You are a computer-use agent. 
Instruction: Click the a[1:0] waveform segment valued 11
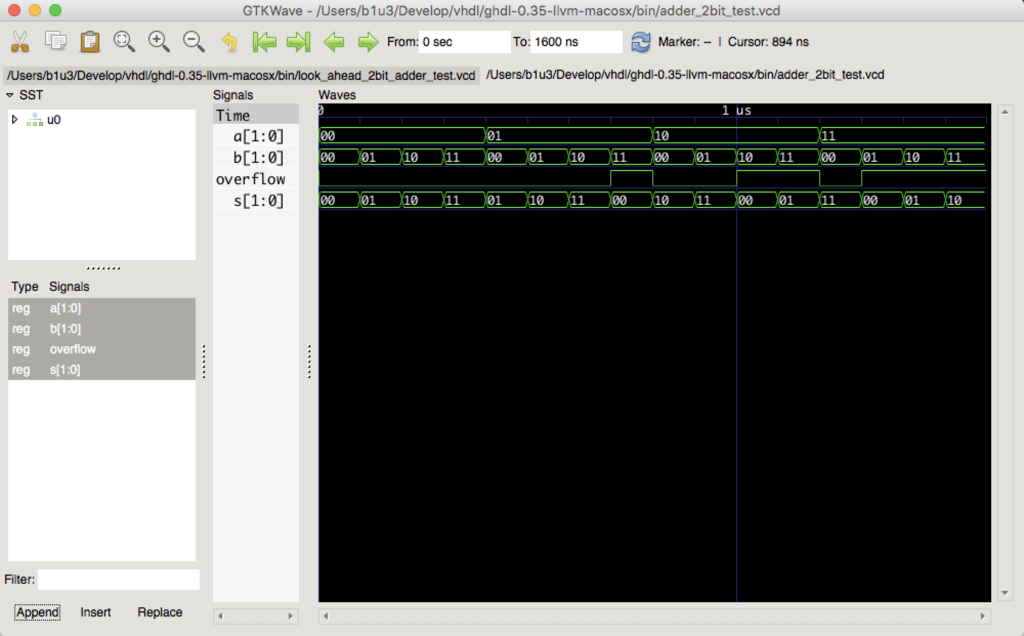click(x=902, y=136)
